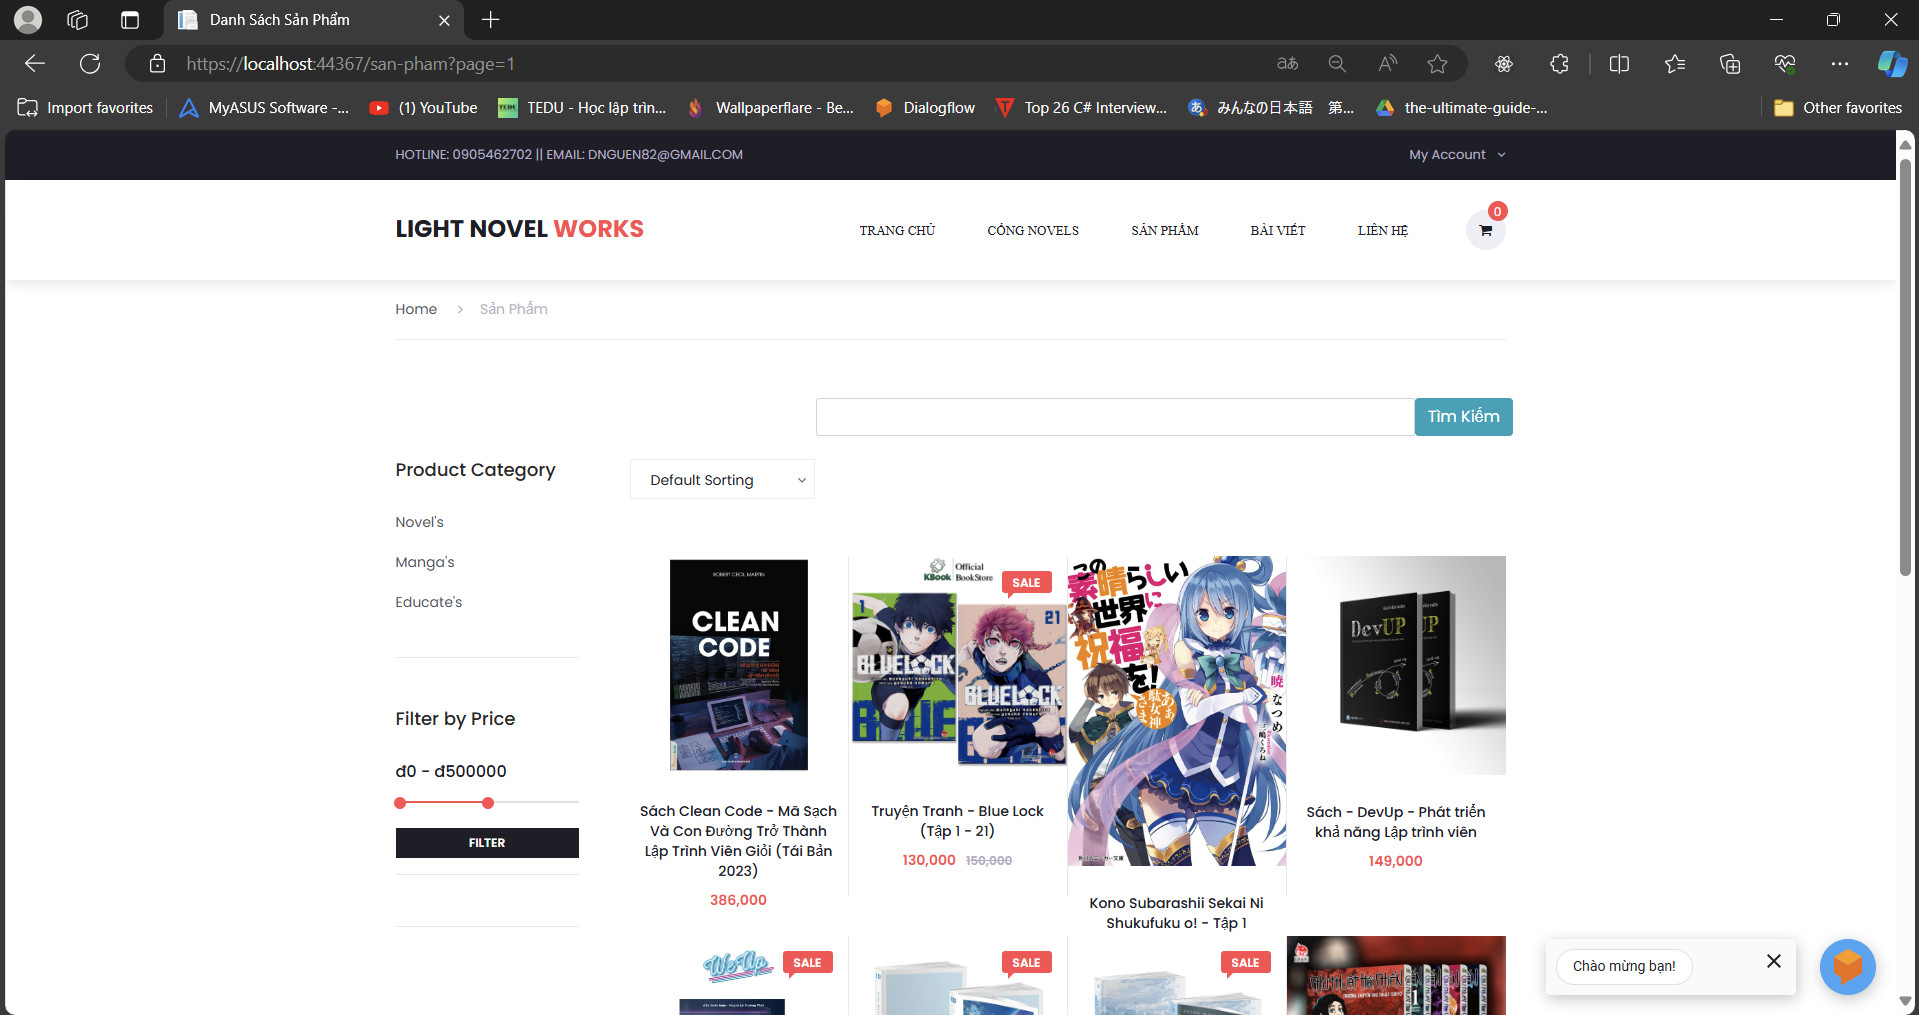This screenshot has width=1919, height=1015.
Task: View site information lock icon
Action: (x=157, y=64)
